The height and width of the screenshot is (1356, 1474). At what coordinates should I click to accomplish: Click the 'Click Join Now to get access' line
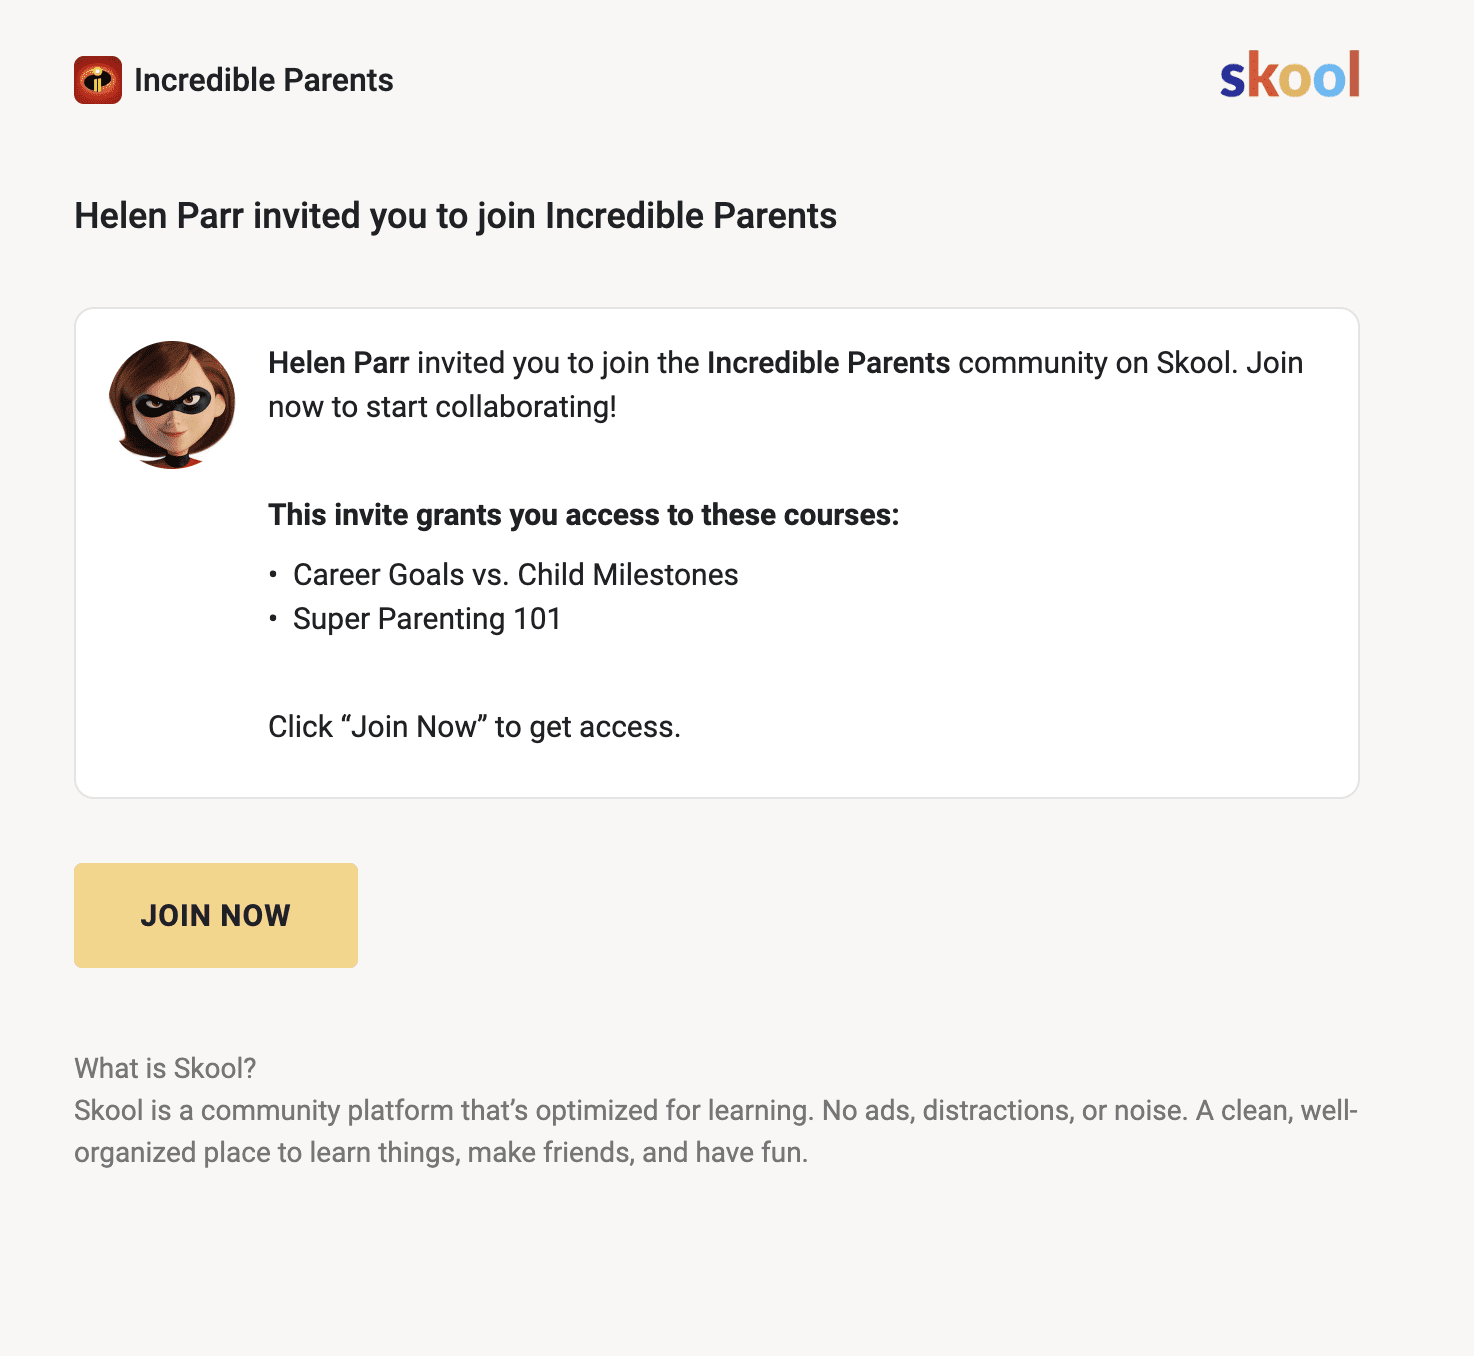[474, 727]
